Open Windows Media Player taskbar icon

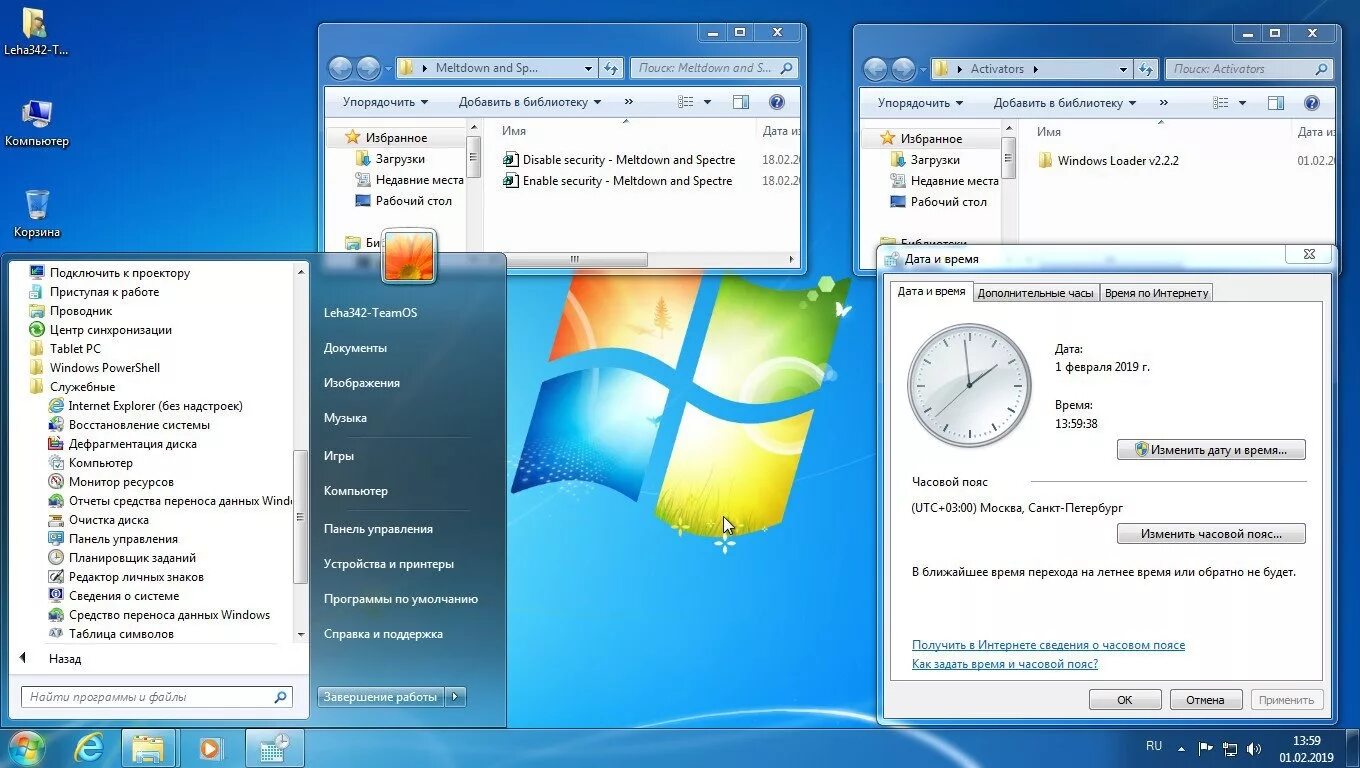210,748
